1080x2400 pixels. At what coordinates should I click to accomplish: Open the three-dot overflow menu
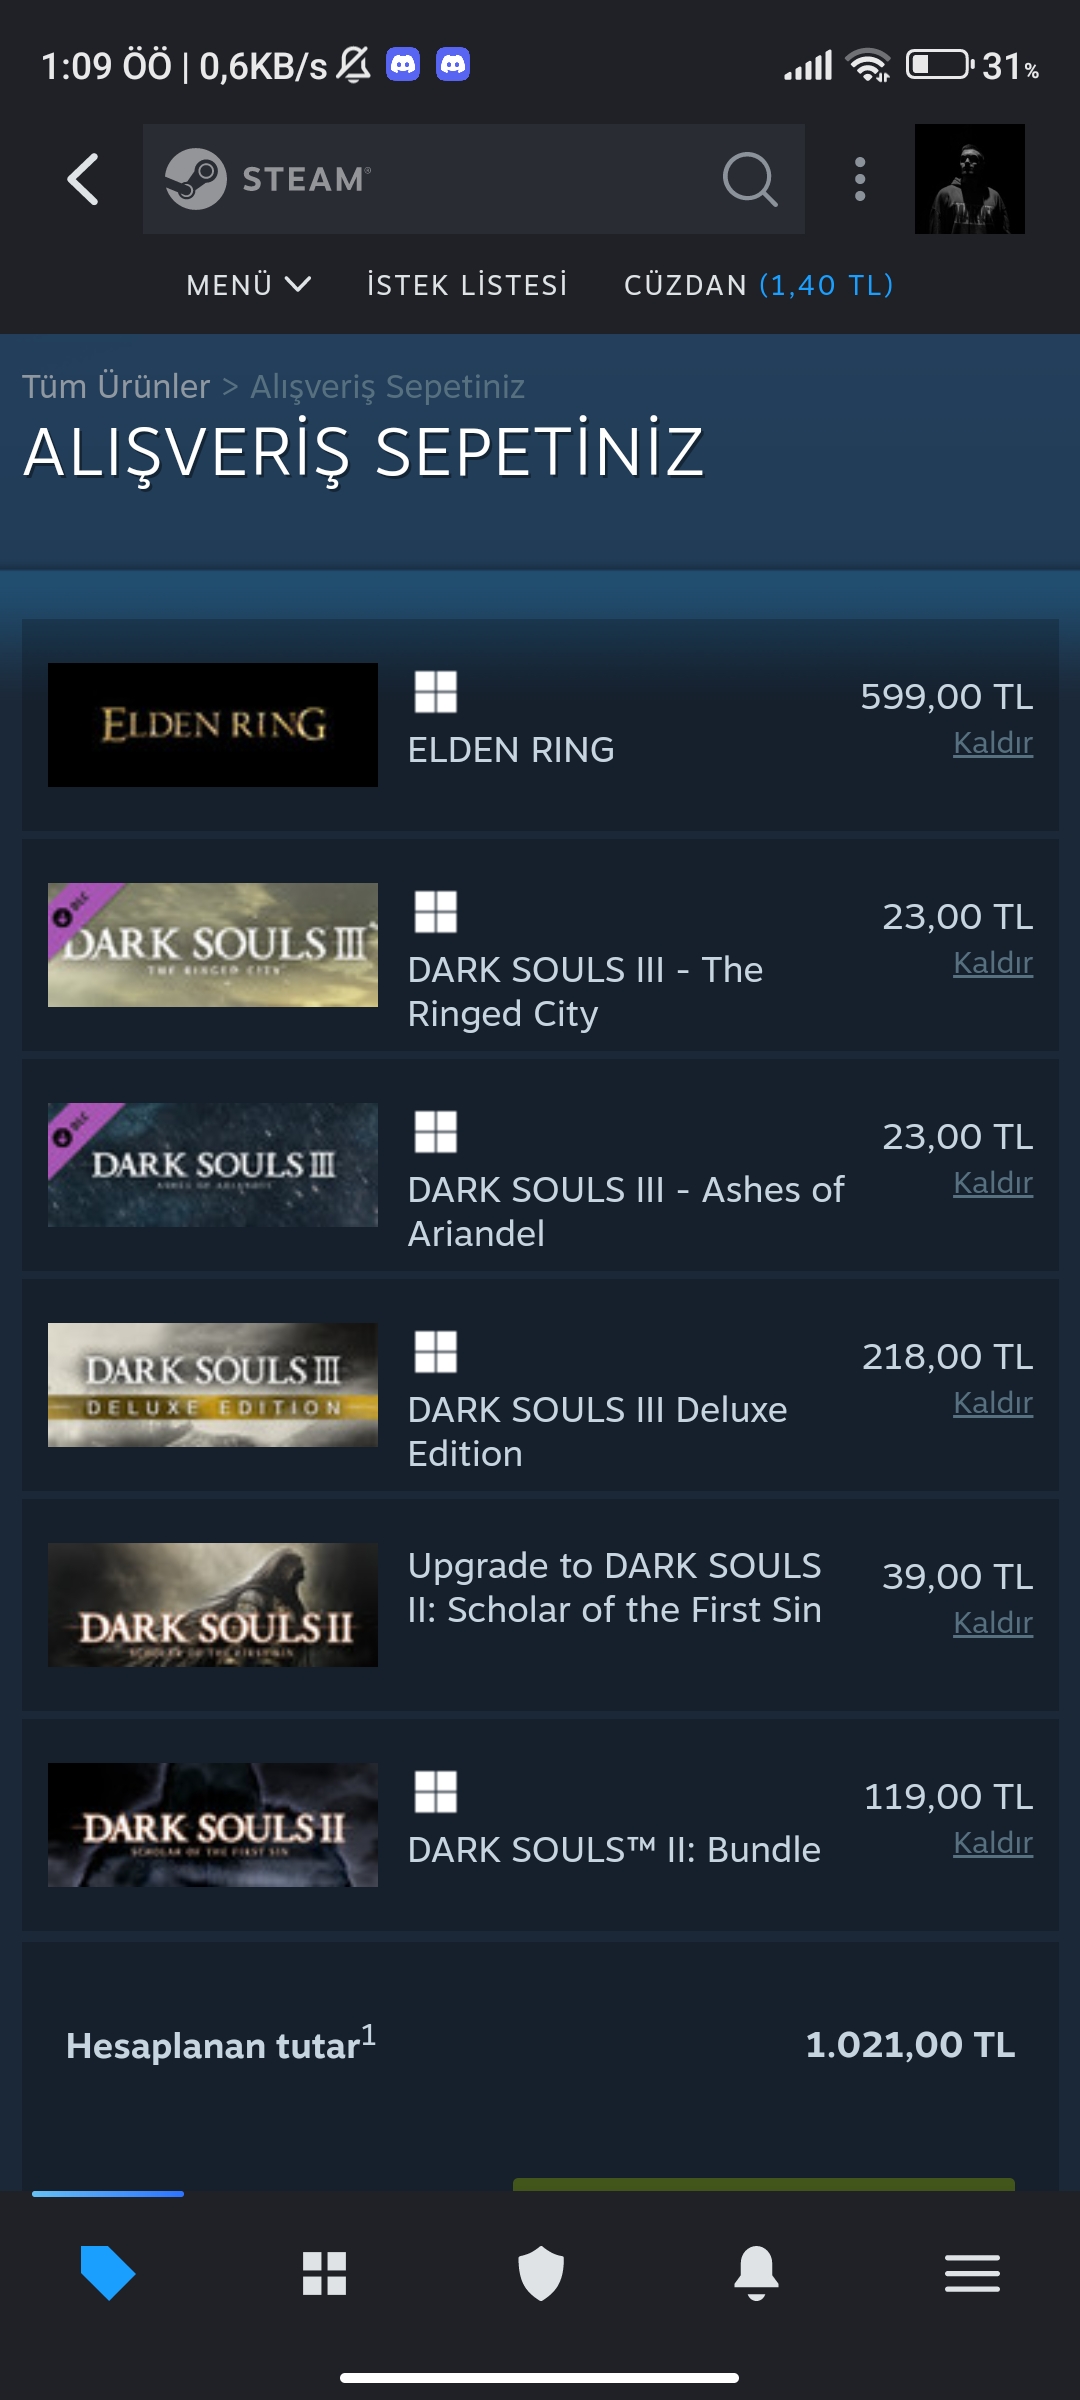click(860, 180)
